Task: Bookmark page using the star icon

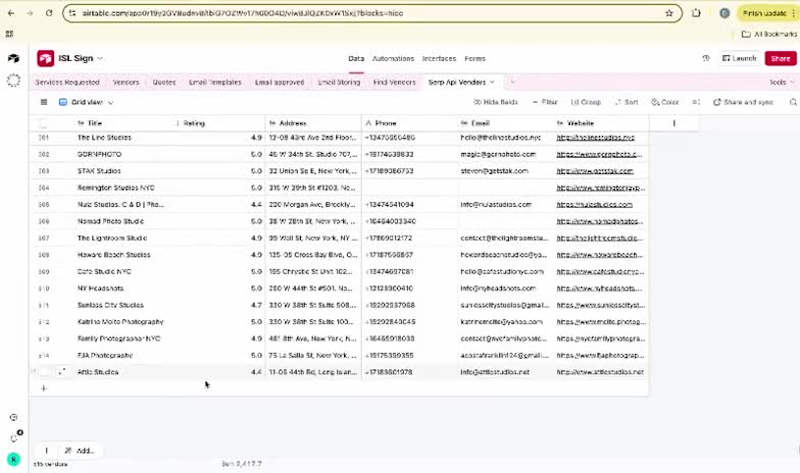Action: click(x=669, y=13)
